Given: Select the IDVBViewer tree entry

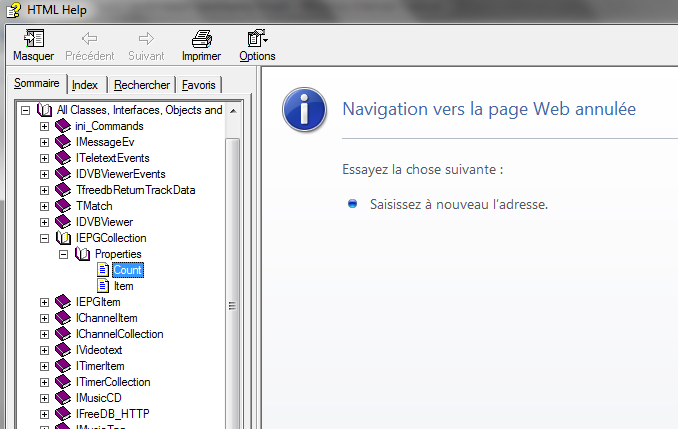Looking at the screenshot, I should 104,222.
